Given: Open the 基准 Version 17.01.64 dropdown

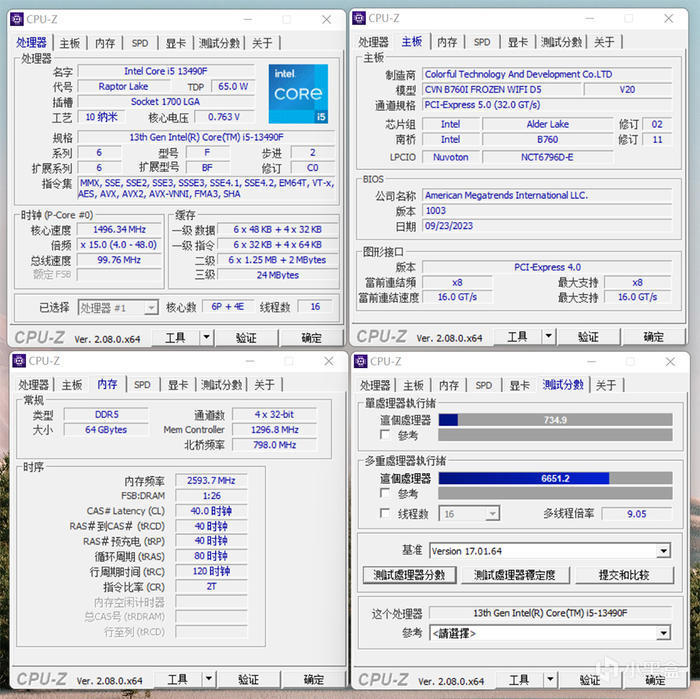Looking at the screenshot, I should 663,551.
